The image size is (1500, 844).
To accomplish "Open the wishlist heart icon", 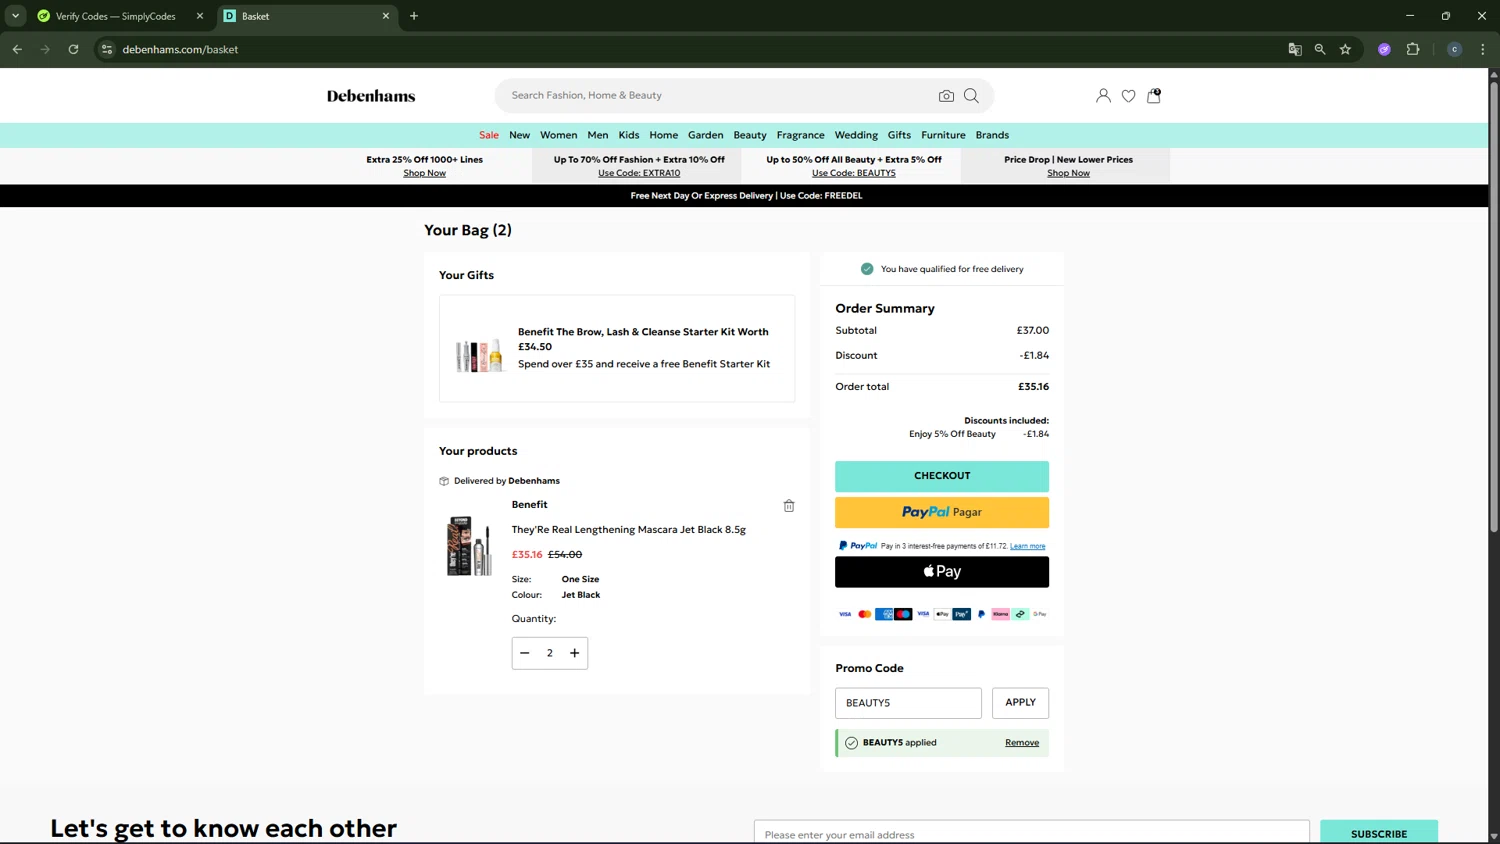I will coord(1128,96).
